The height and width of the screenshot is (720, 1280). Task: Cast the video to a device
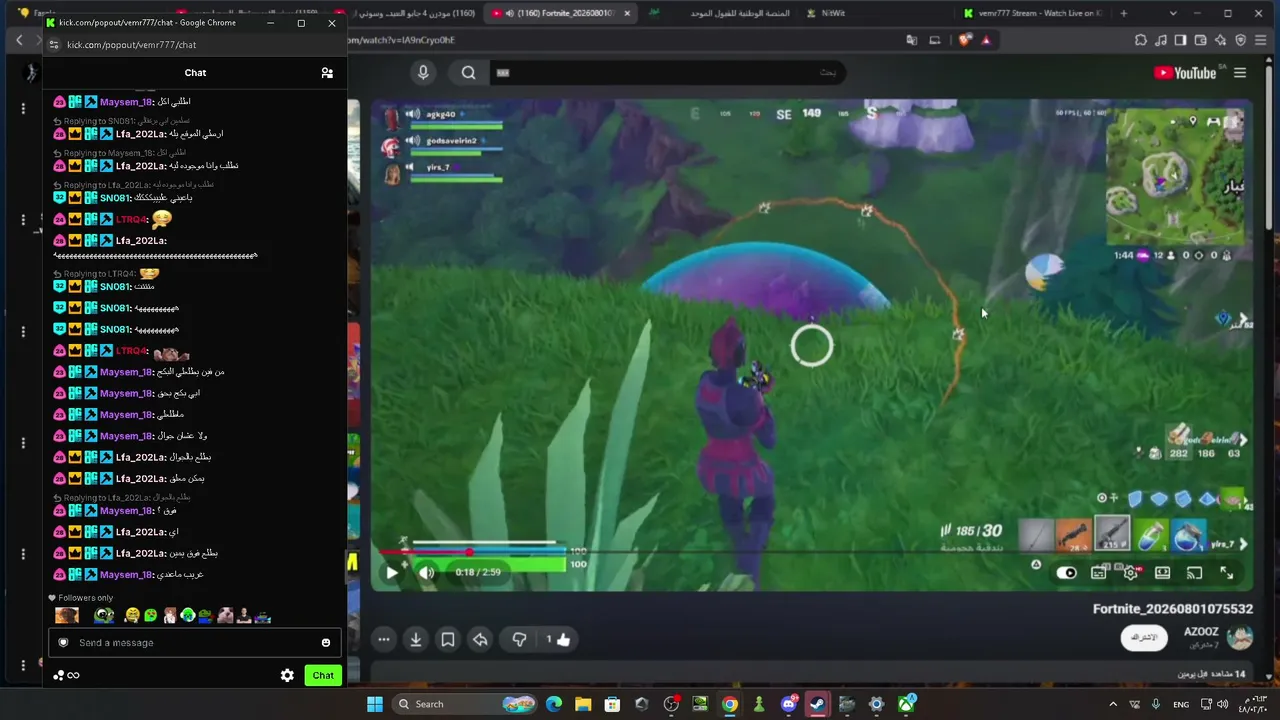(x=1194, y=573)
